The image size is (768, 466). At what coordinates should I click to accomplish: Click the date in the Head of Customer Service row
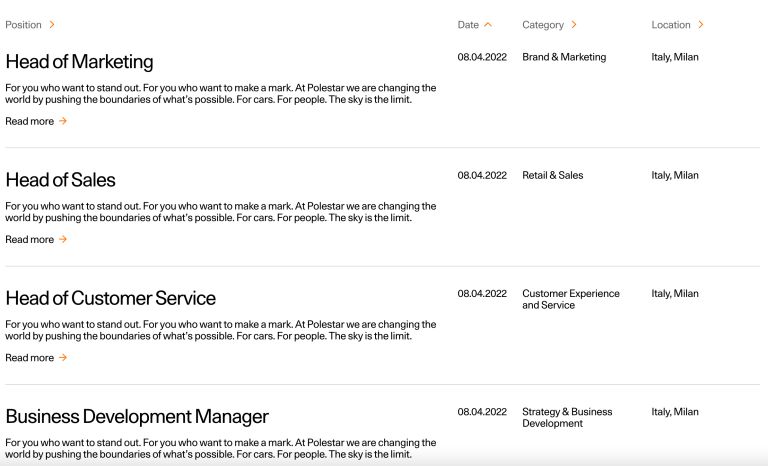(x=482, y=294)
